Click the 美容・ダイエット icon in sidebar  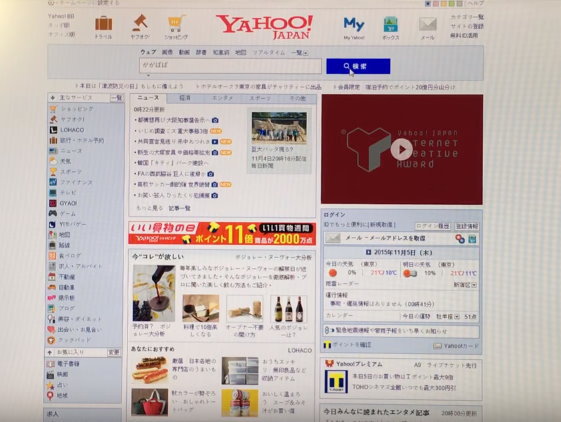click(52, 319)
